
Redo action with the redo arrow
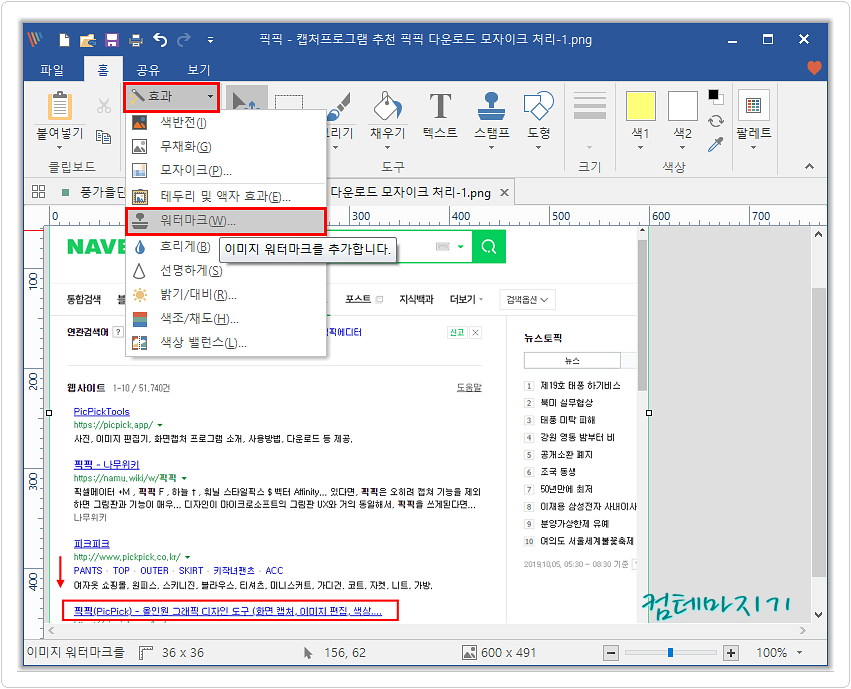tap(184, 40)
